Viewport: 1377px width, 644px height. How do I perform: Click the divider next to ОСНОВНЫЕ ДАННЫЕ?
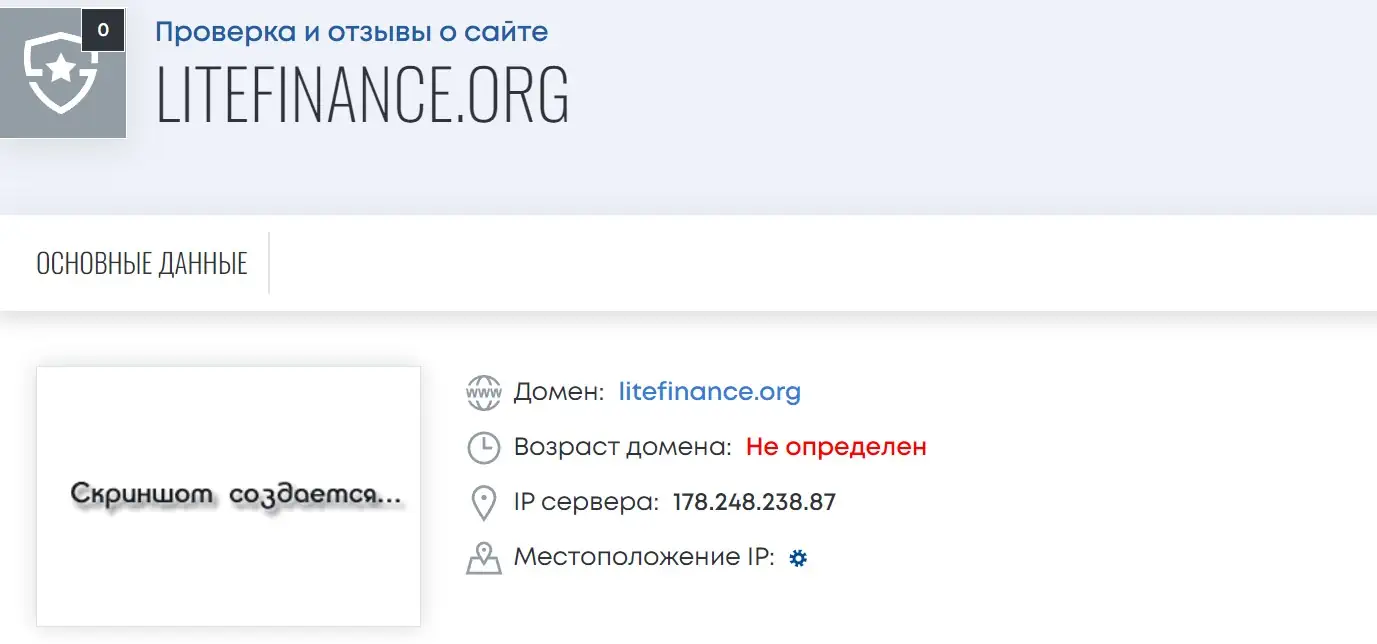269,263
